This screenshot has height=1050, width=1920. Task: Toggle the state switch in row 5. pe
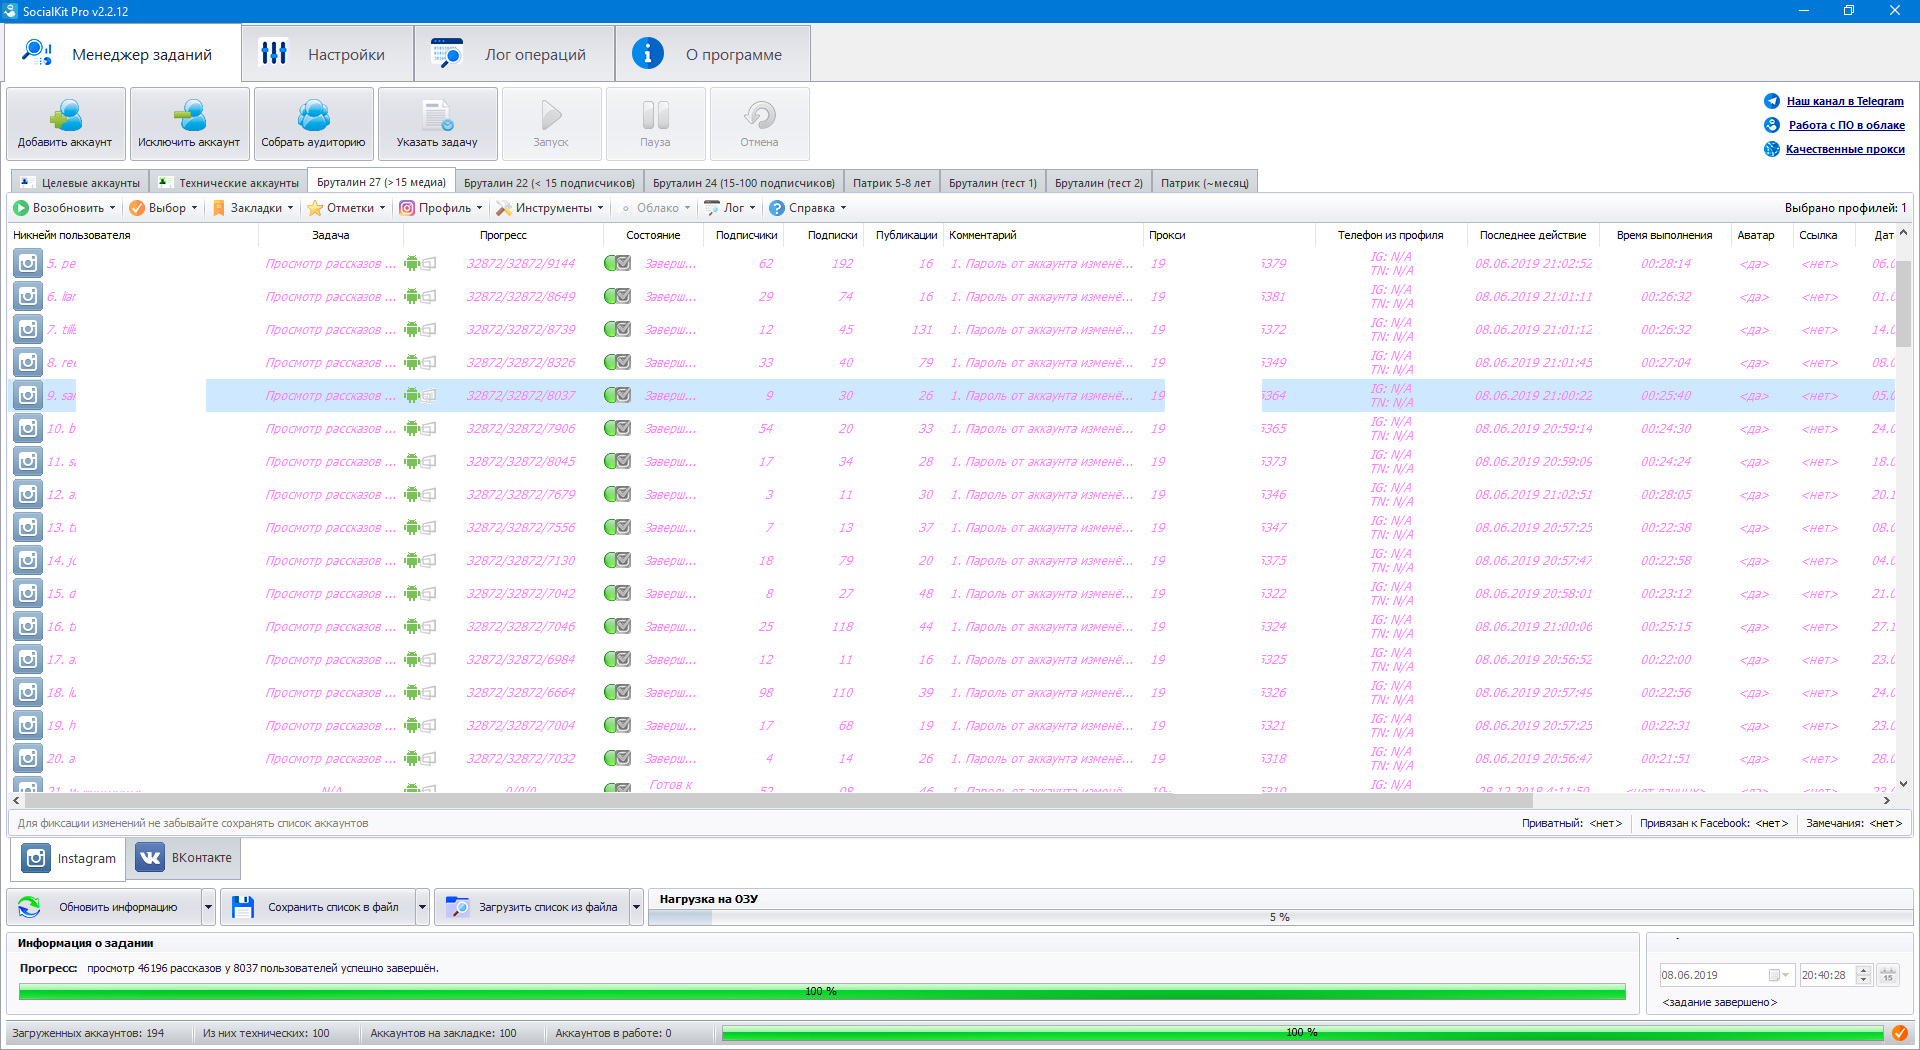617,263
